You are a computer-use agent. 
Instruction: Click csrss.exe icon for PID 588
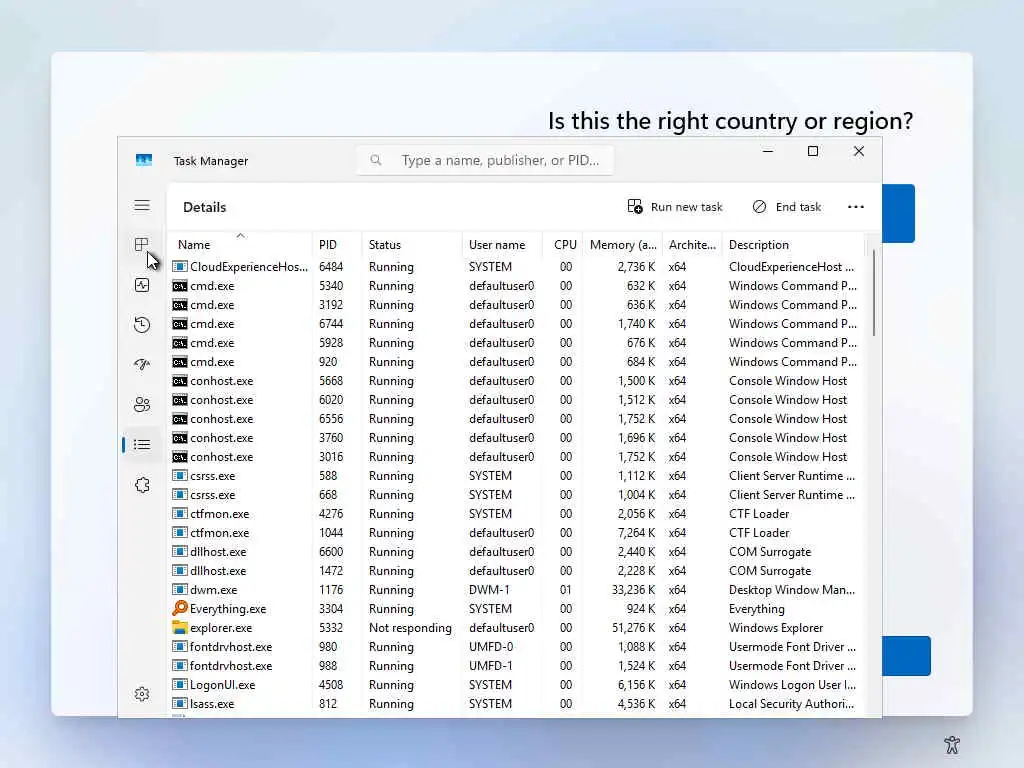pyautogui.click(x=180, y=475)
